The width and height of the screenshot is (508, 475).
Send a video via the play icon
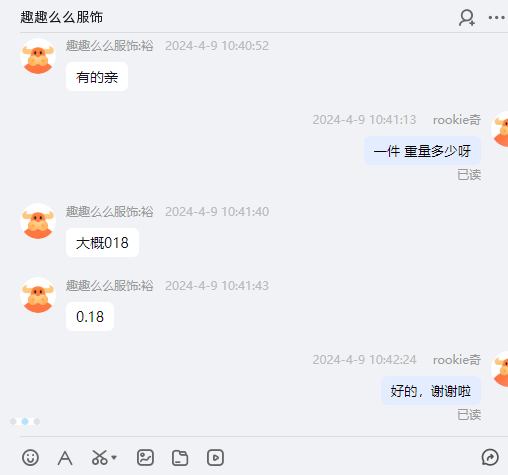(x=215, y=457)
